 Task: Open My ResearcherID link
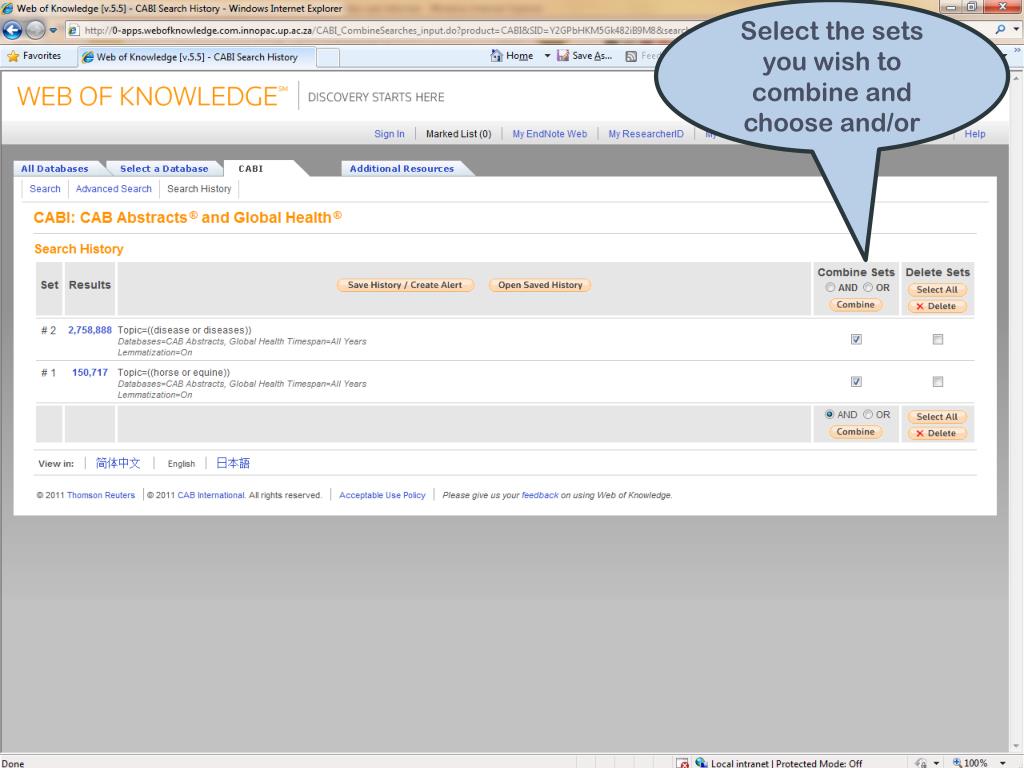click(646, 134)
